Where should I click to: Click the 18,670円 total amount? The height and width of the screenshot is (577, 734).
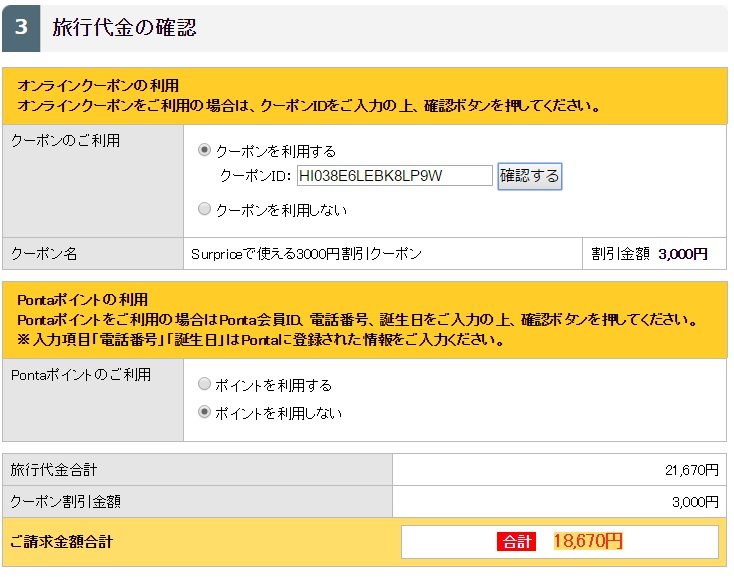click(588, 542)
